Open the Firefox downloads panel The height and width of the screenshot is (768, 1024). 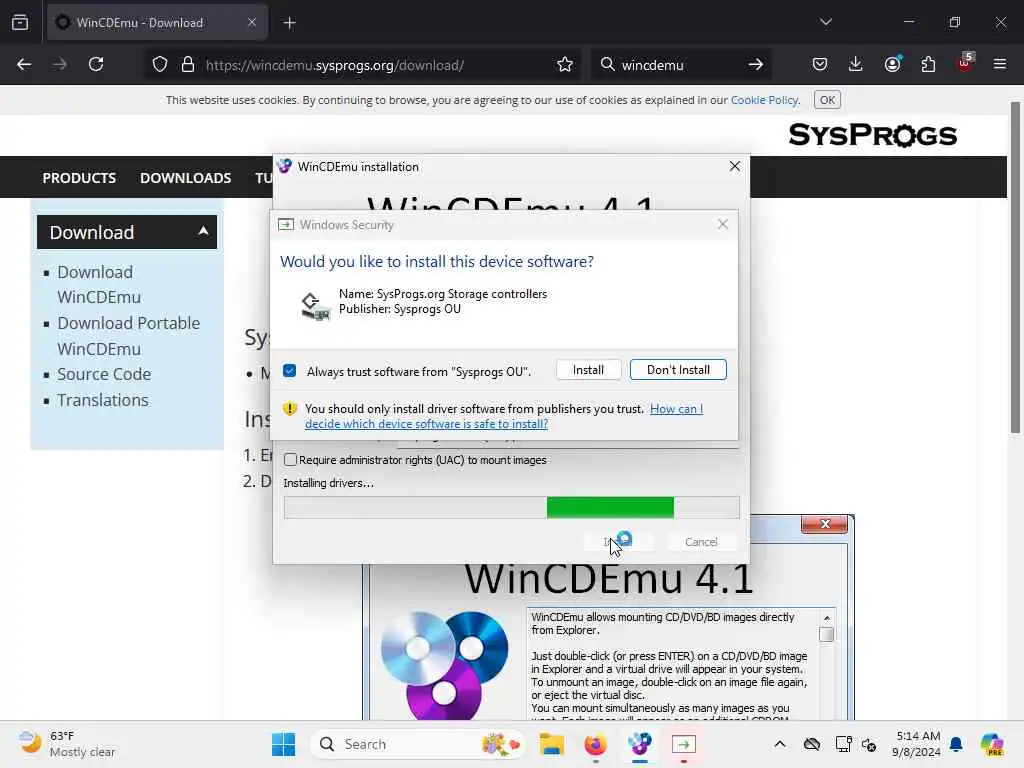856,65
